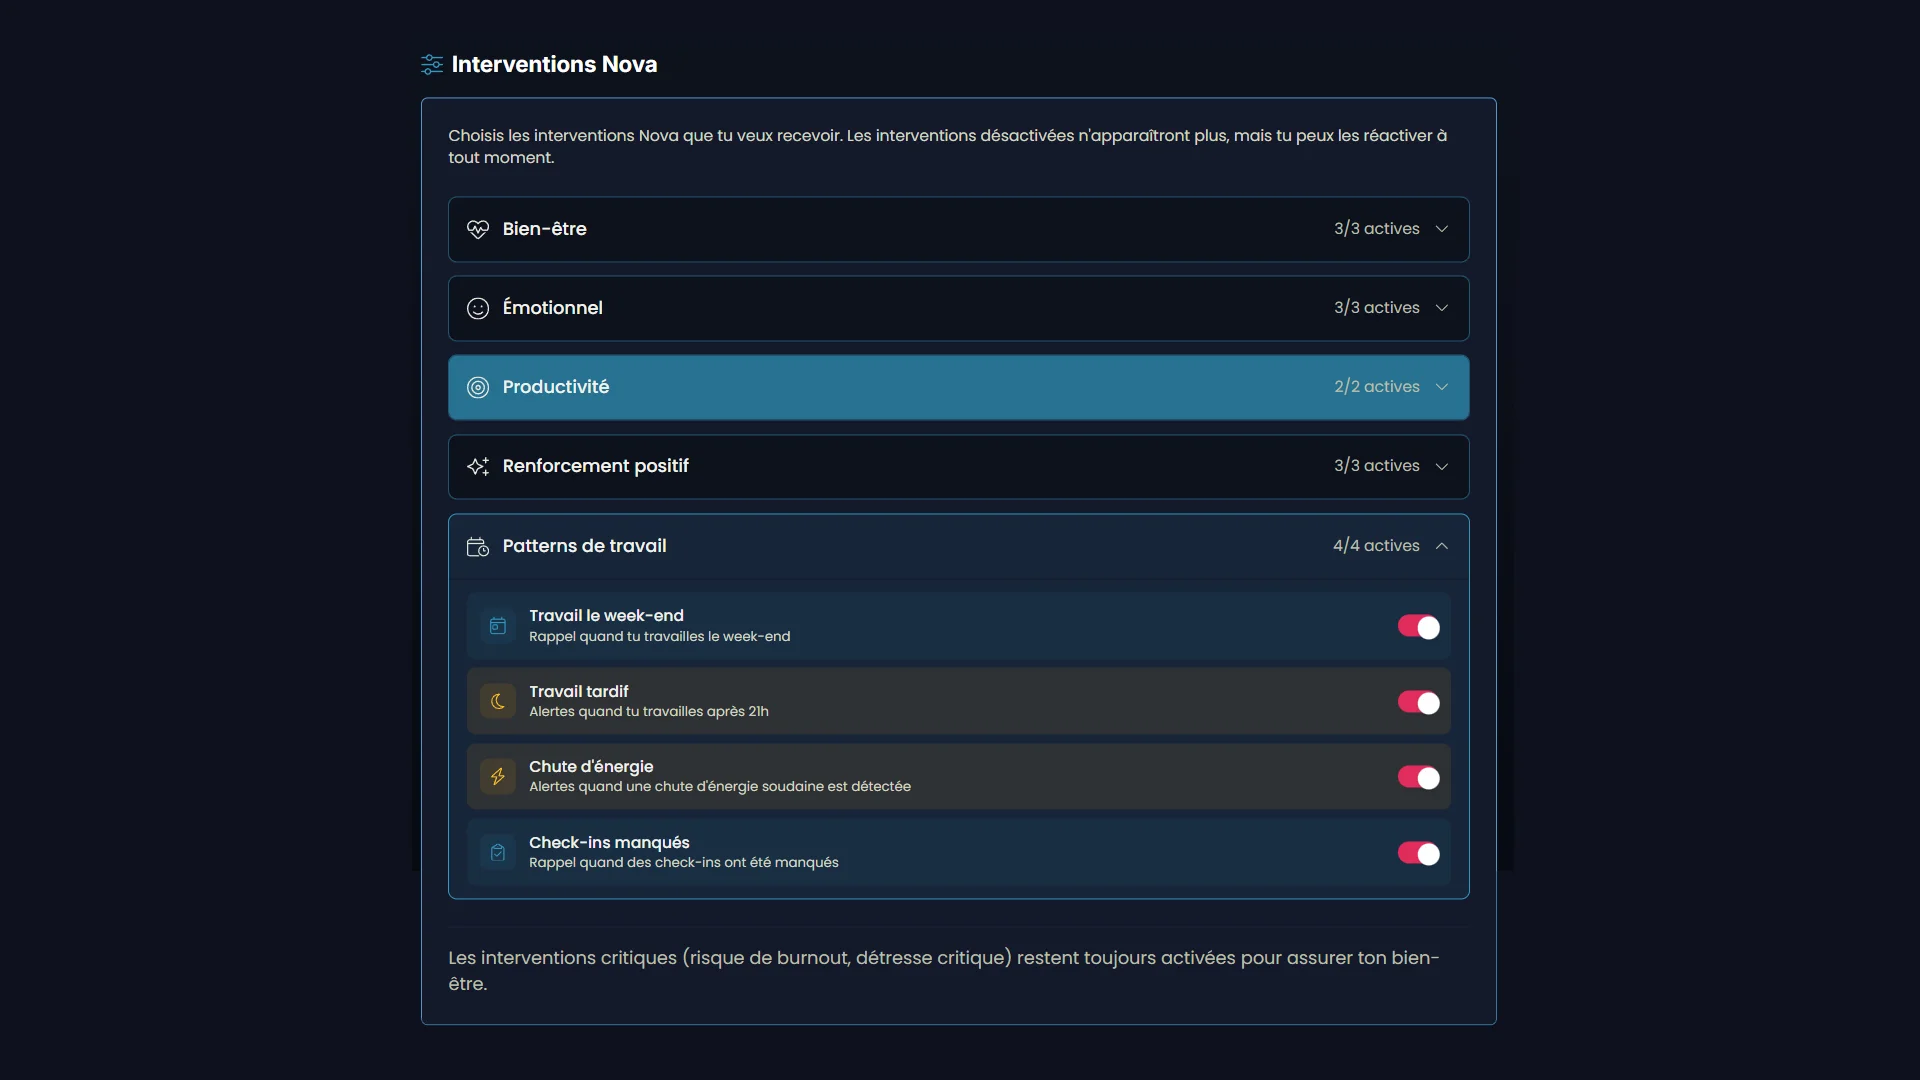The image size is (1920, 1080).
Task: Click the clipboard check Check-ins manqués icon
Action: (498, 853)
